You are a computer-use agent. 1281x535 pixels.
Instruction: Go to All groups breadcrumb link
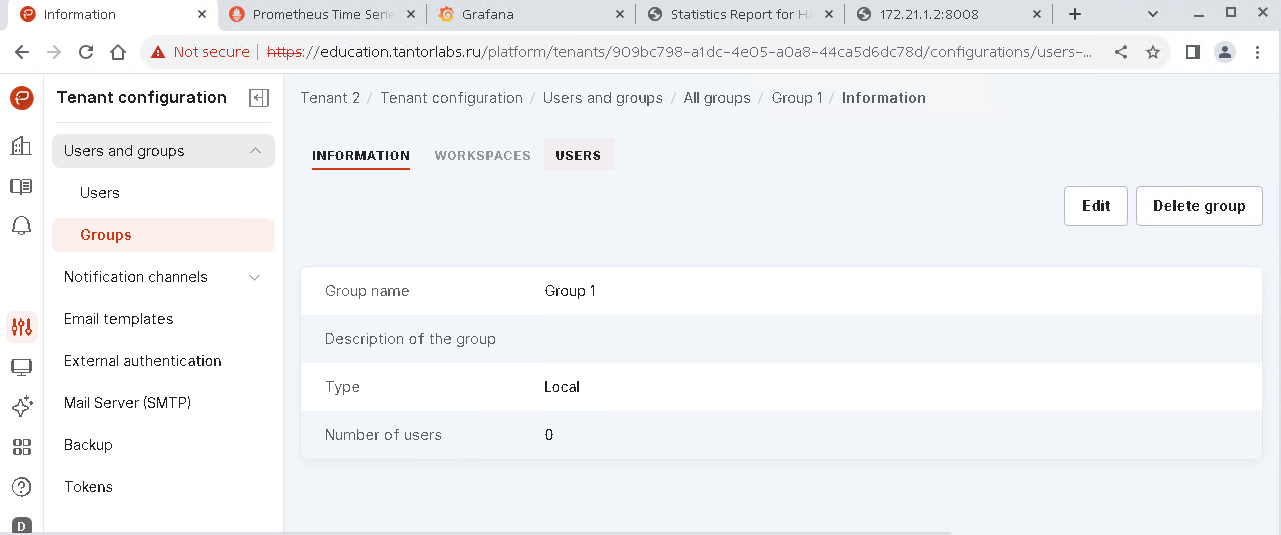click(x=716, y=98)
